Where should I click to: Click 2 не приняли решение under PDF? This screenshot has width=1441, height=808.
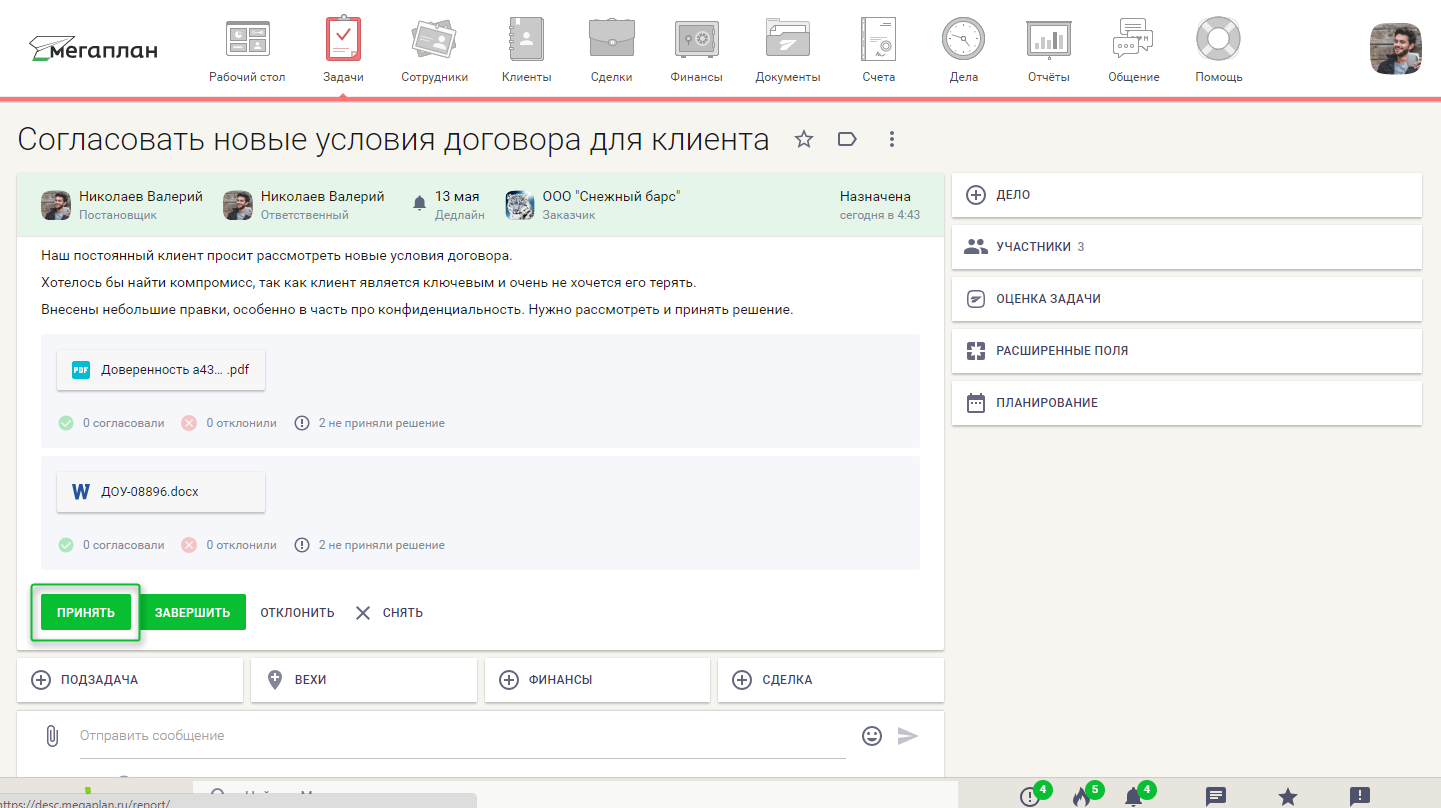coord(370,423)
